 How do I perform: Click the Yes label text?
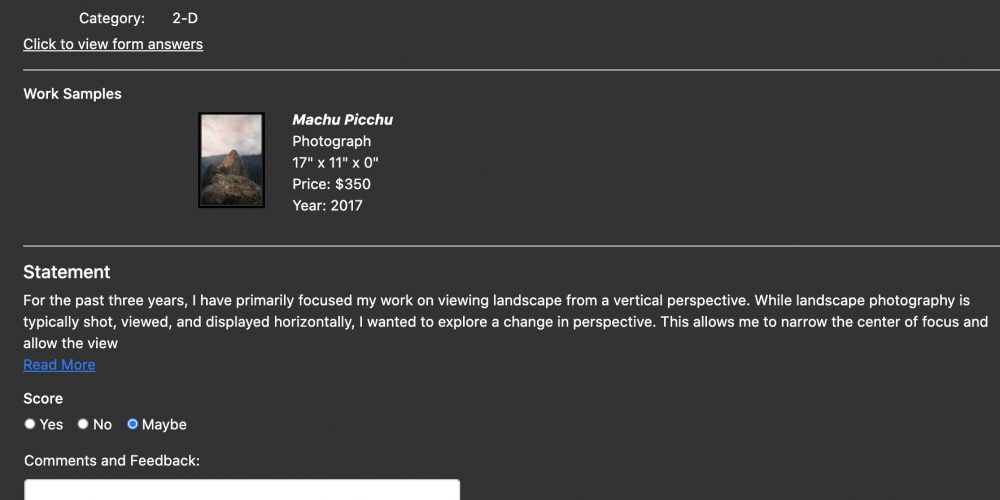(x=51, y=425)
